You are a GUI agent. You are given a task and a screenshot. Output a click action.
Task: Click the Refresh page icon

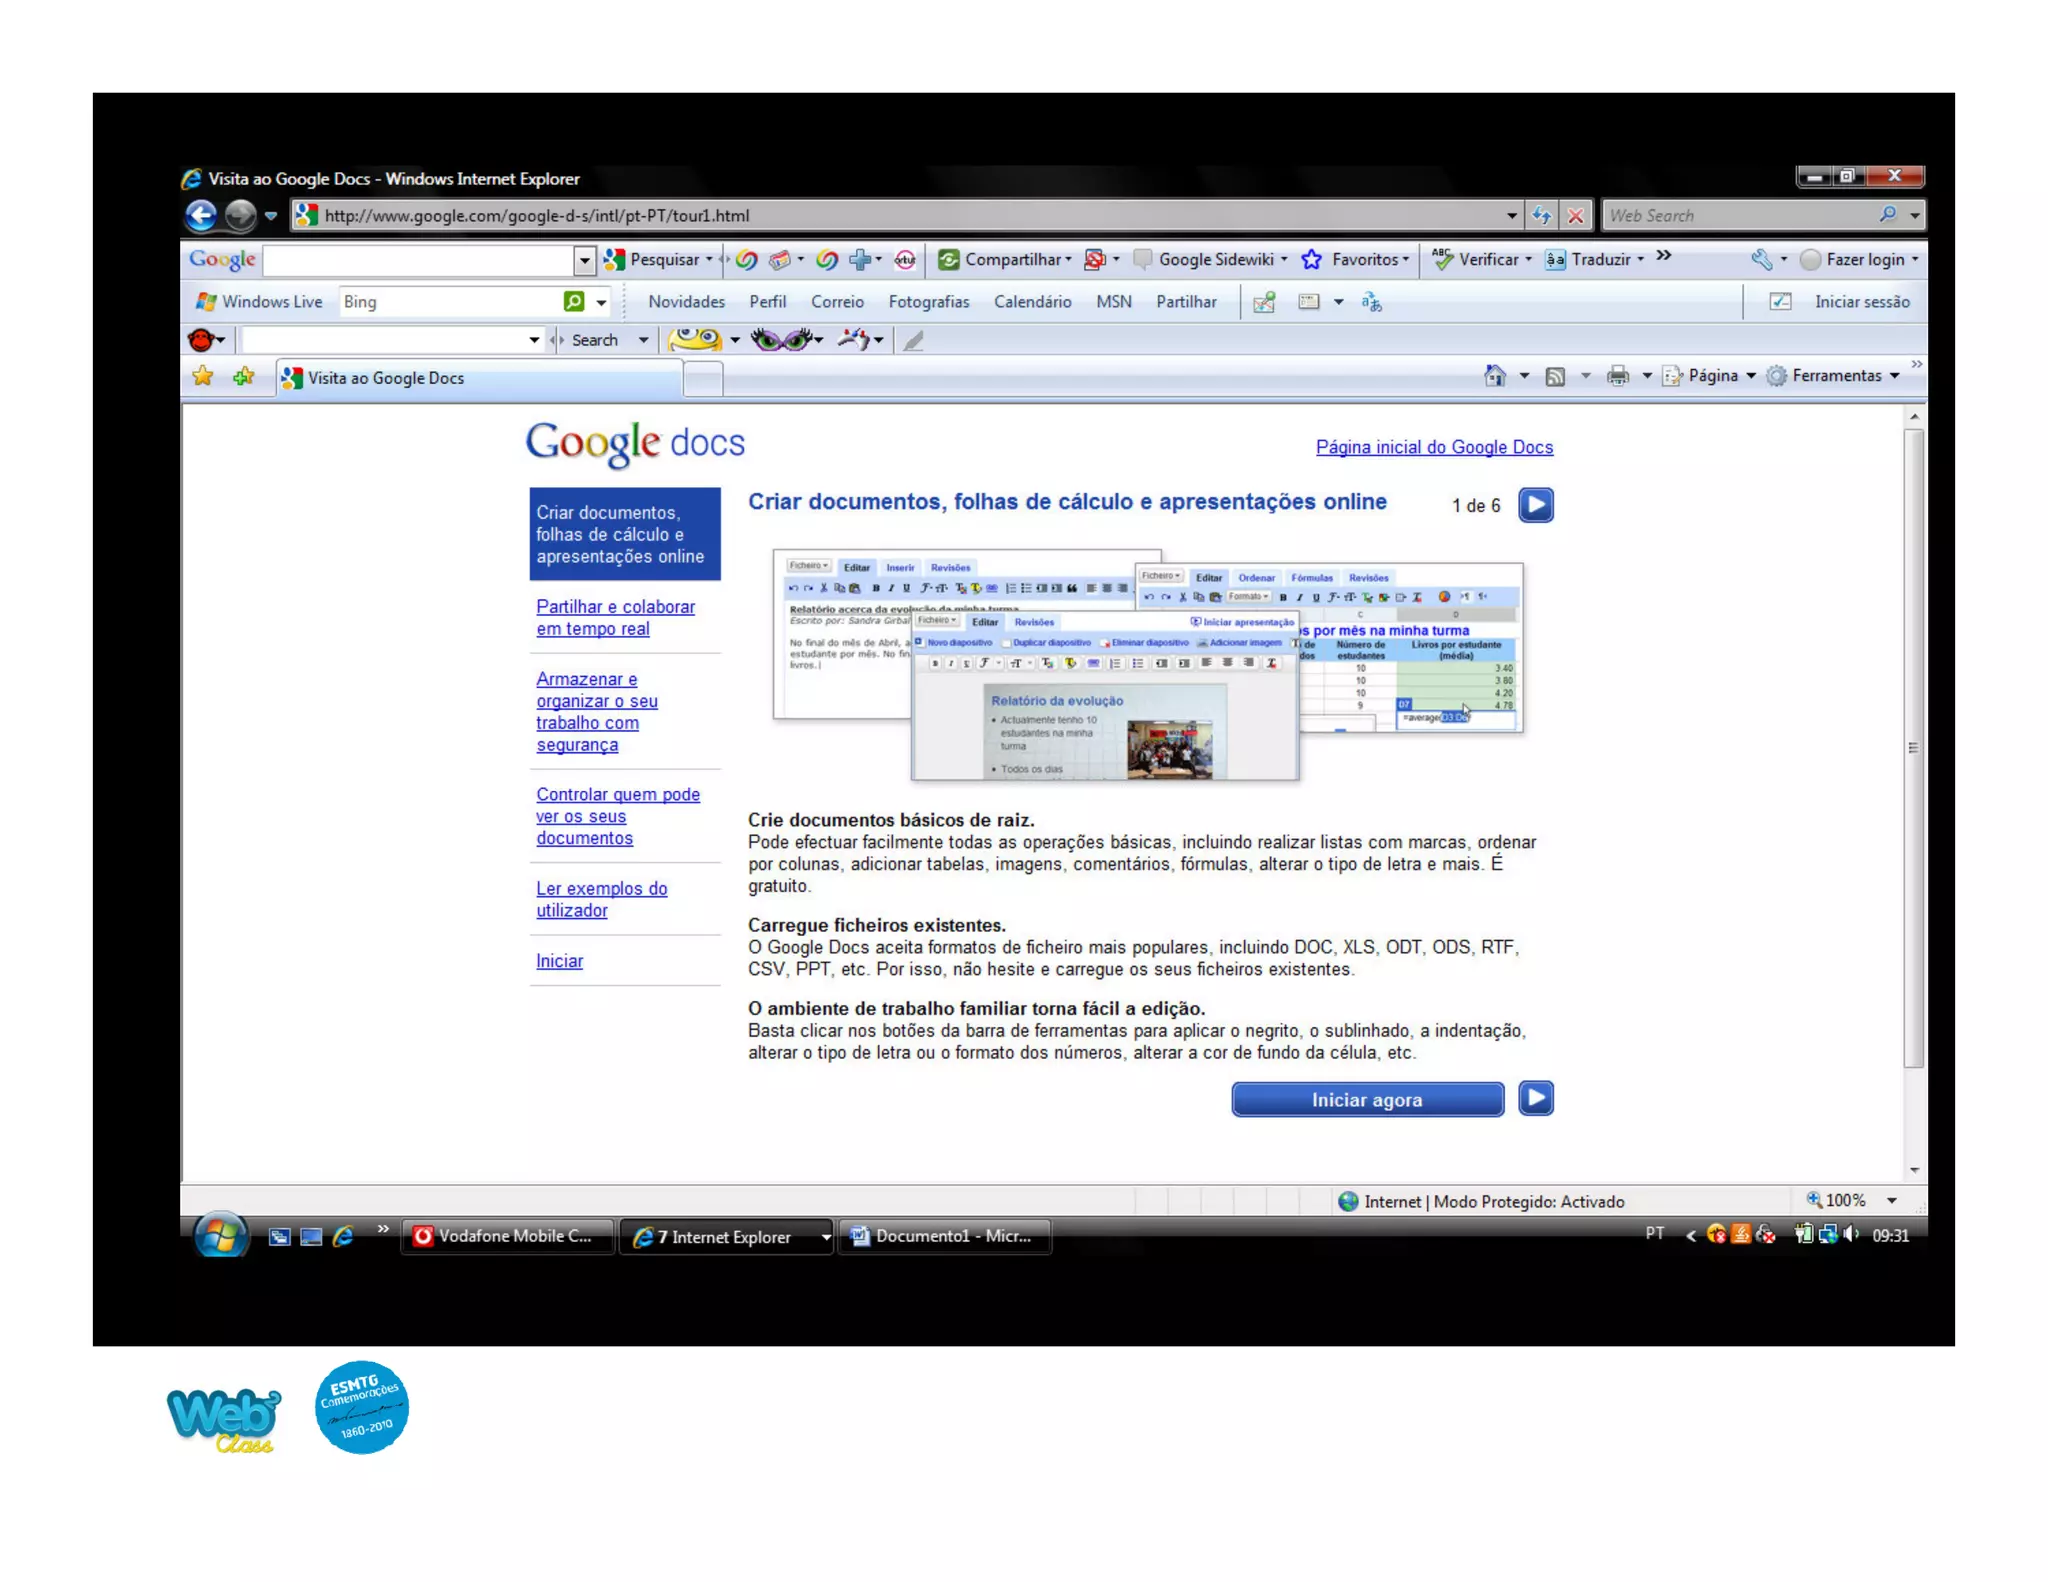(x=1541, y=215)
